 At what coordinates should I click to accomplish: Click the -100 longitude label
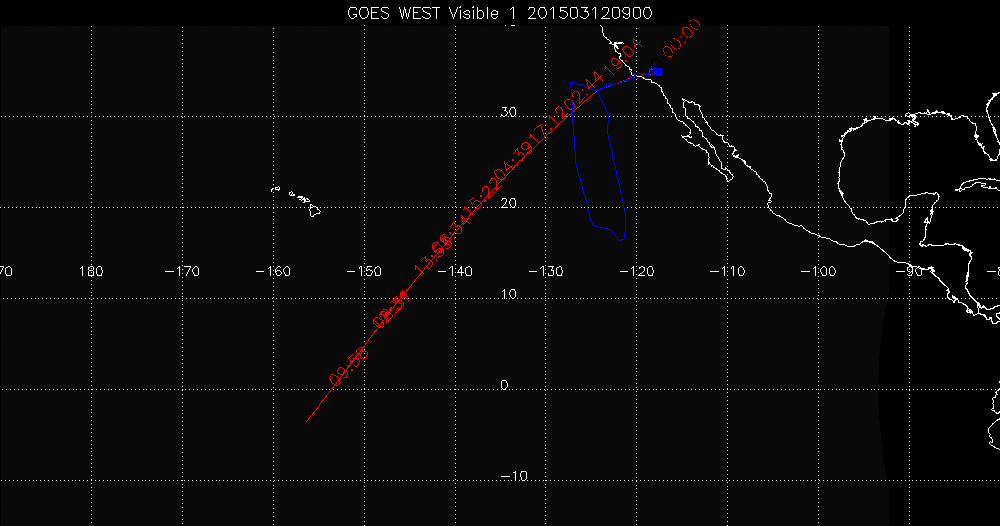[x=818, y=272]
